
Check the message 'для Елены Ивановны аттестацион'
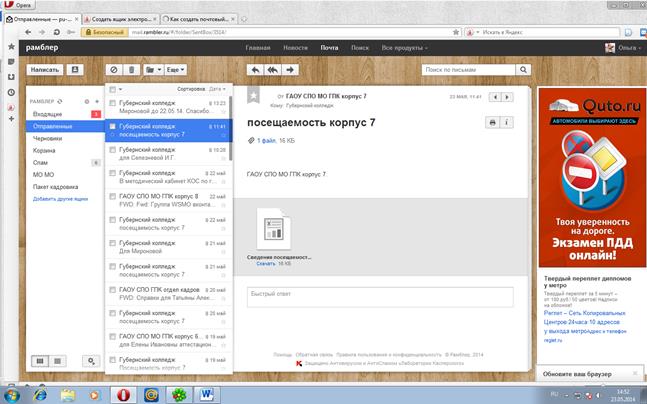click(x=112, y=336)
